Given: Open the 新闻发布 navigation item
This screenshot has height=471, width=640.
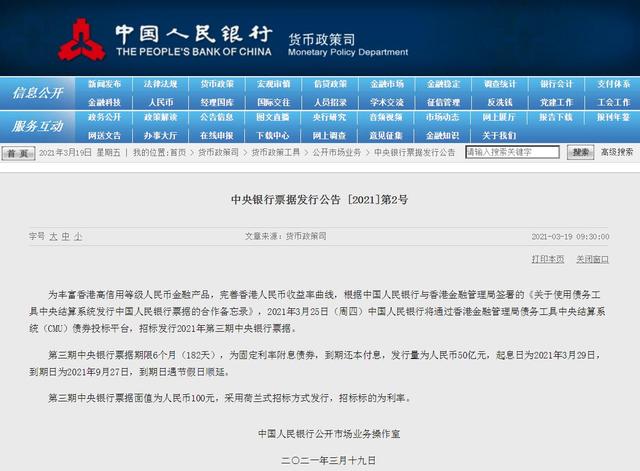Looking at the screenshot, I should [104, 84].
